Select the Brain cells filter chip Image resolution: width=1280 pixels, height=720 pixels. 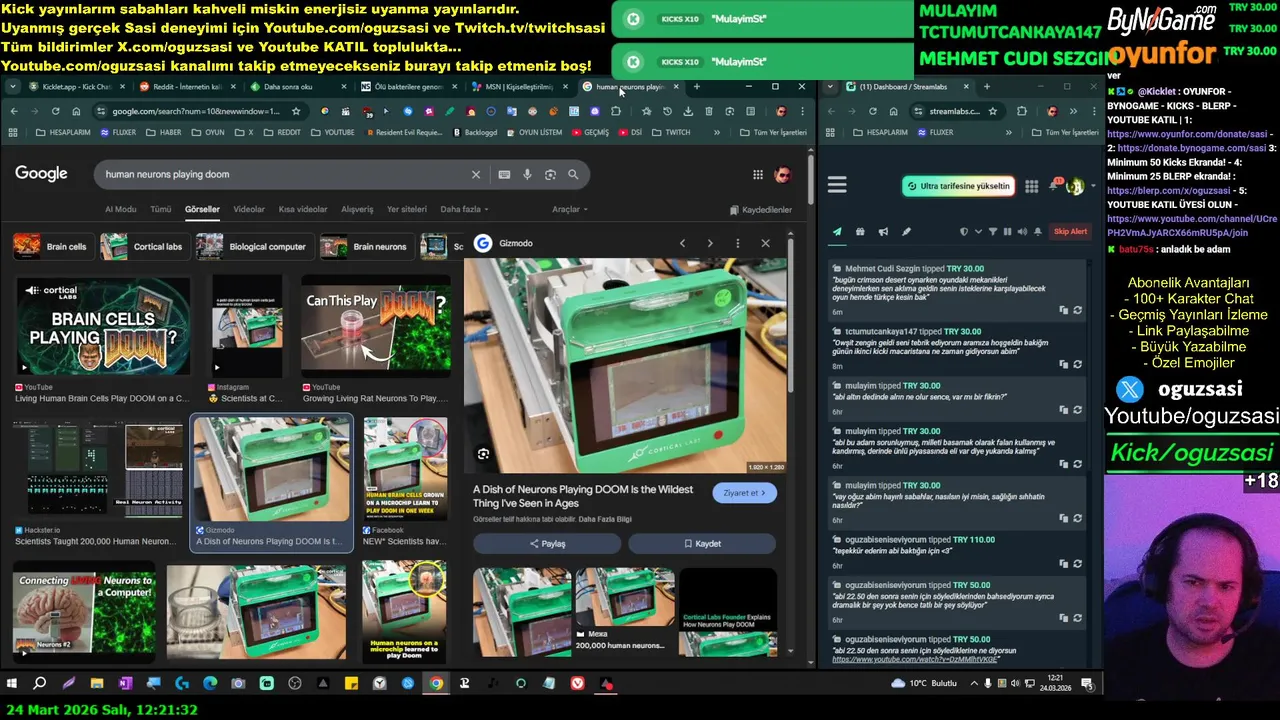point(52,246)
